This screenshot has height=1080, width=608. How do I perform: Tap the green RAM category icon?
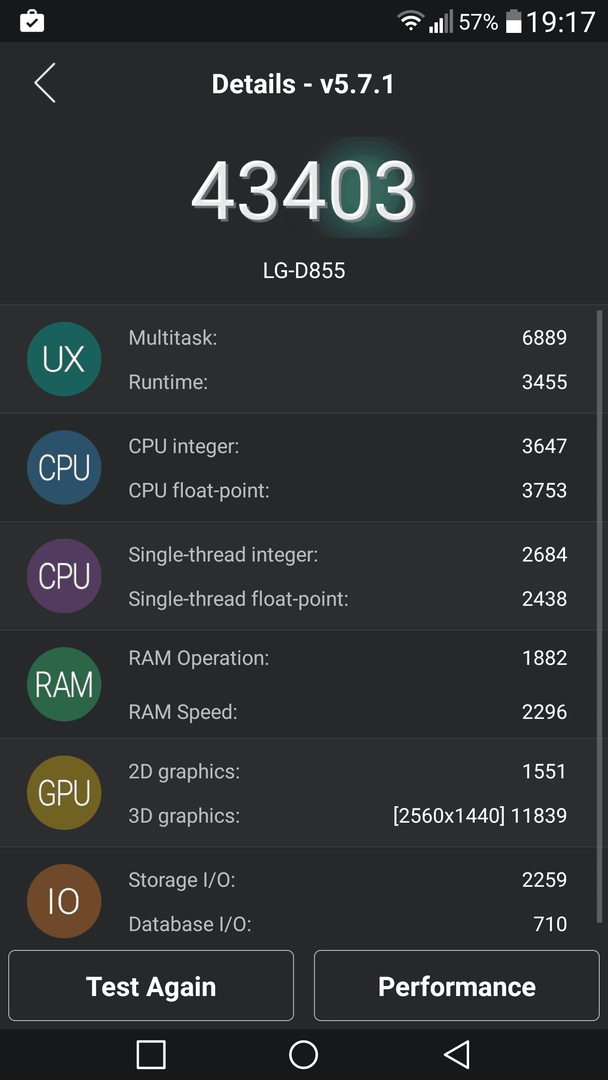pyautogui.click(x=64, y=685)
